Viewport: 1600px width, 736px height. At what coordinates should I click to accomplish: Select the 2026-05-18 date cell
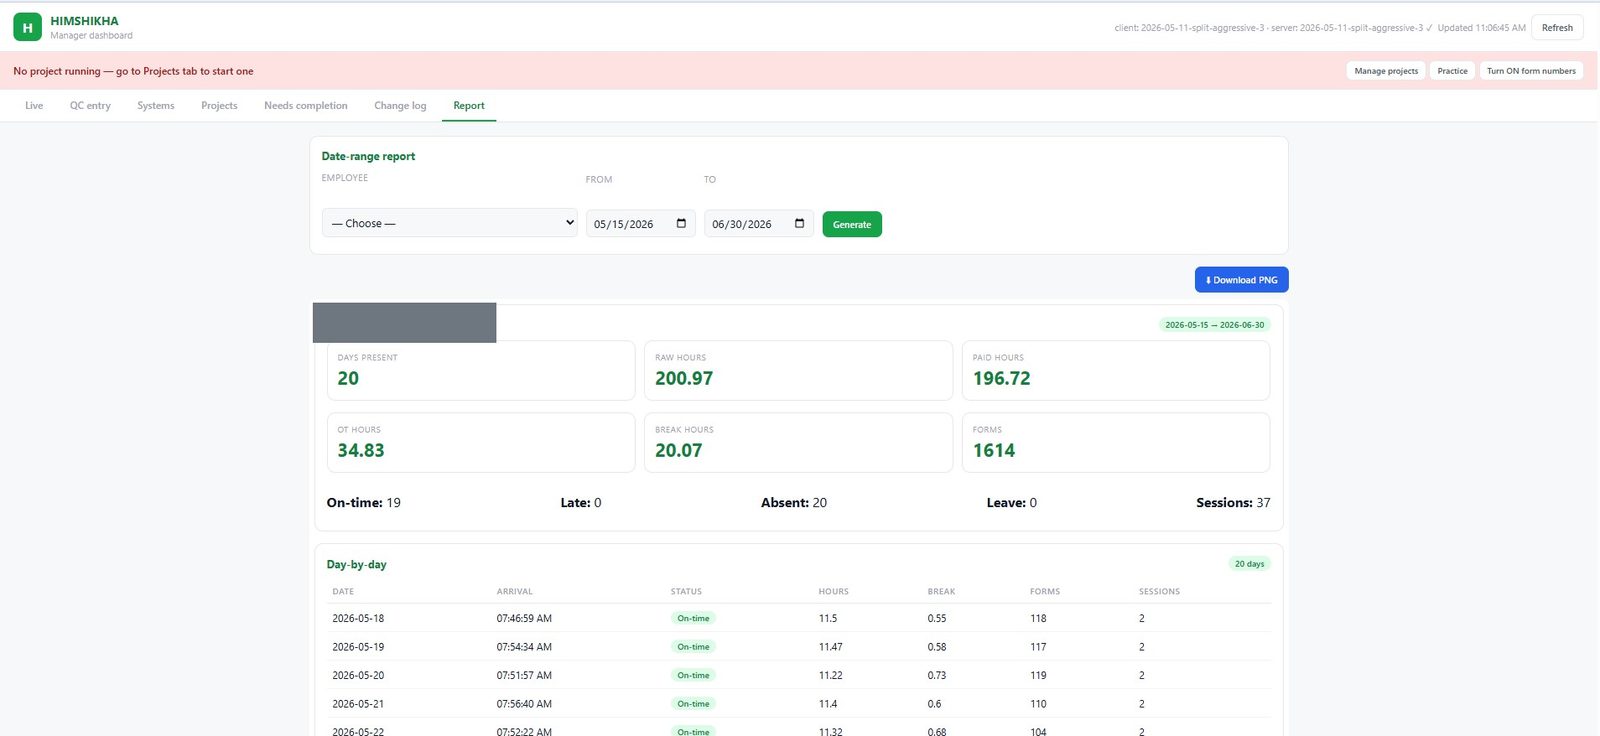[358, 618]
